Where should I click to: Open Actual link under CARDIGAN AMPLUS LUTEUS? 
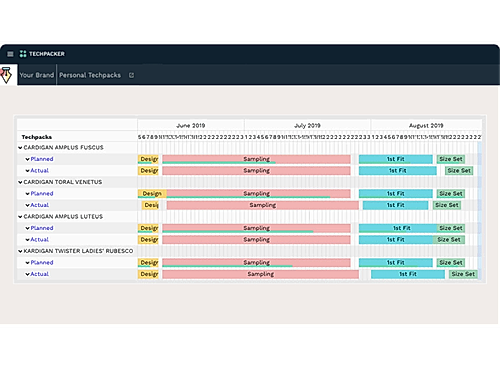click(x=40, y=240)
